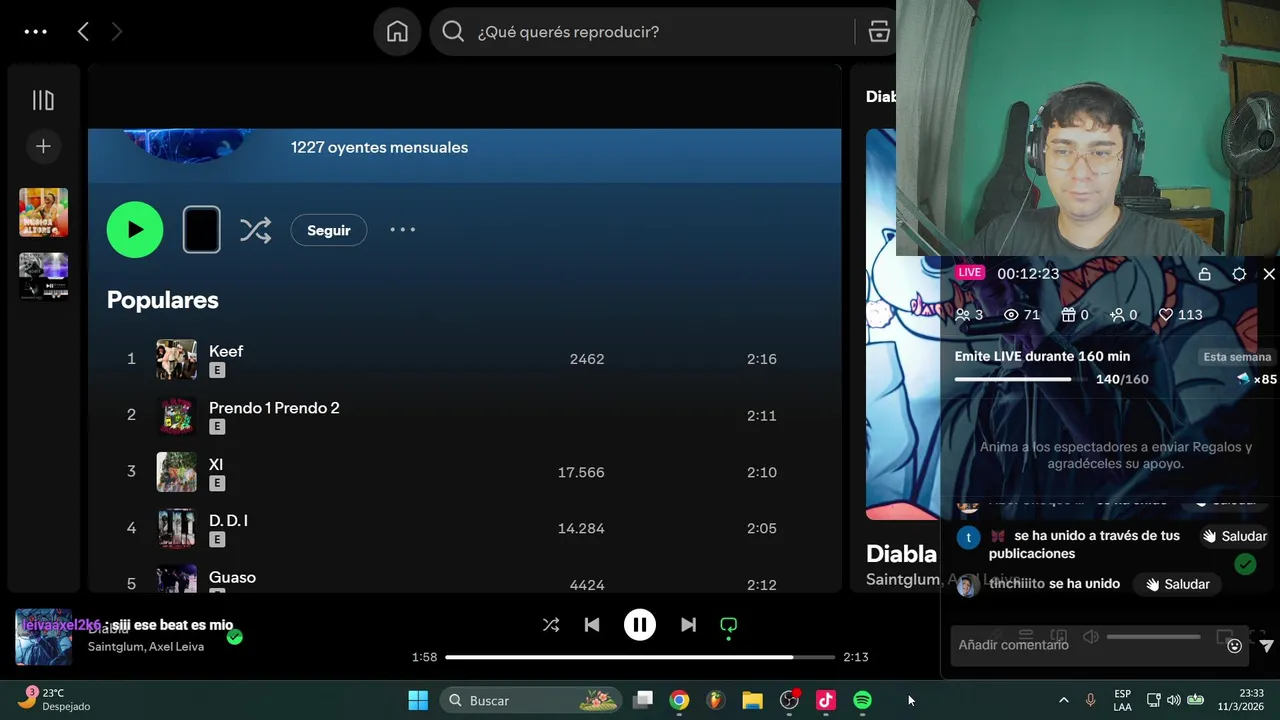Select the track Guaso

coord(232,577)
